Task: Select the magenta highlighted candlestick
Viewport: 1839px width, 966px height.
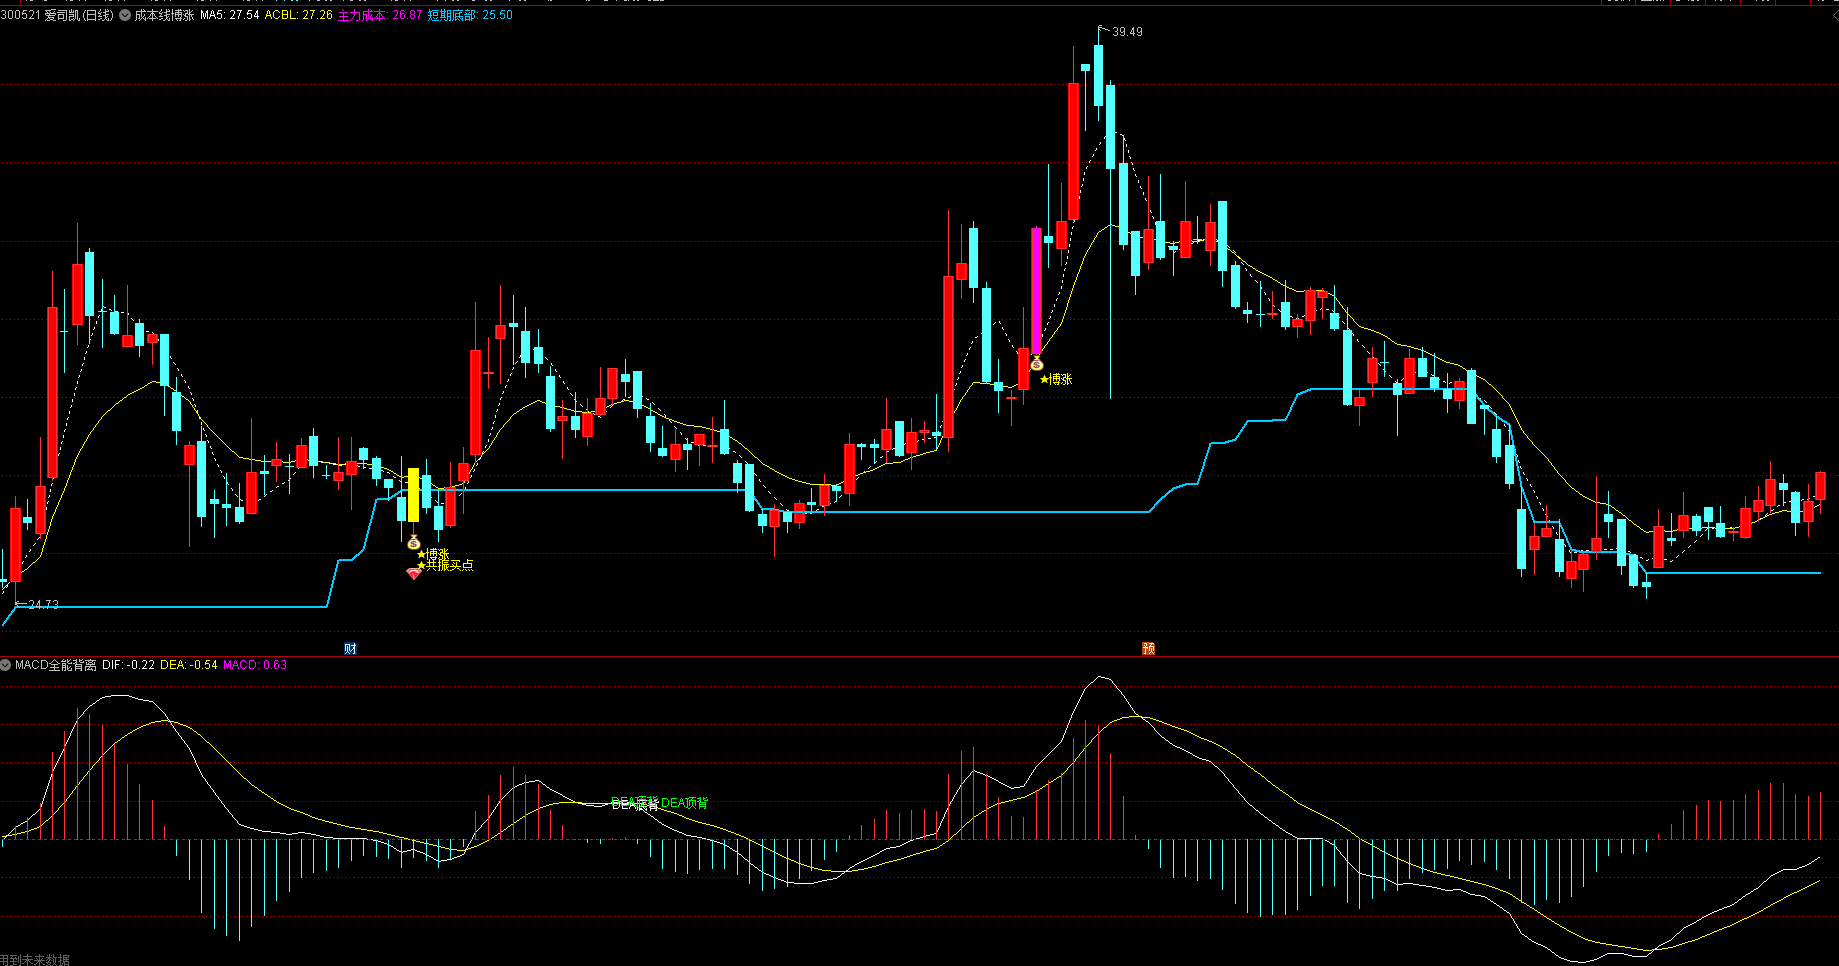Action: click(x=1037, y=290)
